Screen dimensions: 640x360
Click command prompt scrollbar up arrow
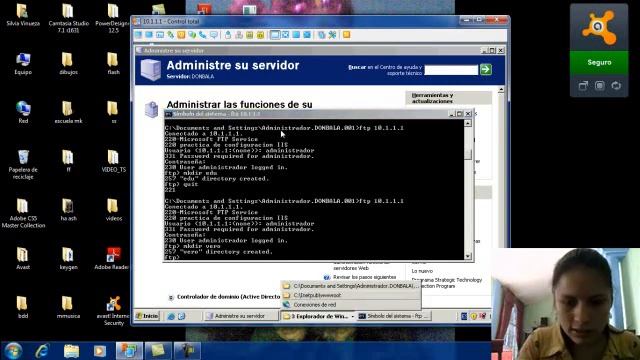pyautogui.click(x=468, y=123)
